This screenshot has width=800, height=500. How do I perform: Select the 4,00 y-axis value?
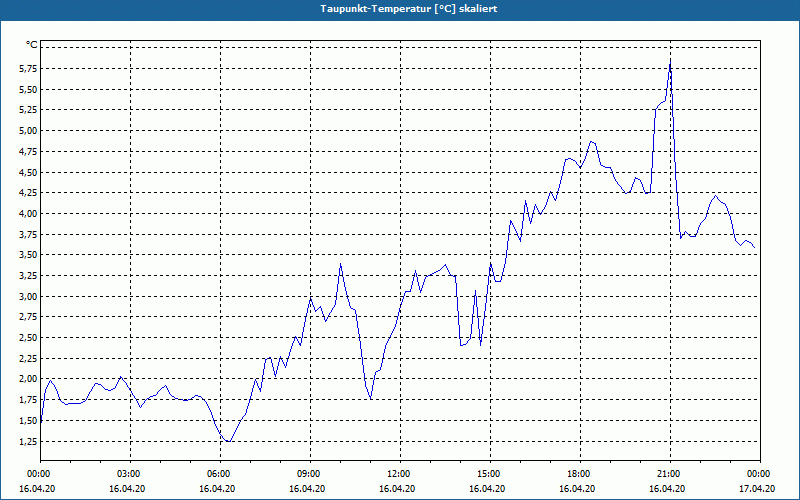(28, 214)
